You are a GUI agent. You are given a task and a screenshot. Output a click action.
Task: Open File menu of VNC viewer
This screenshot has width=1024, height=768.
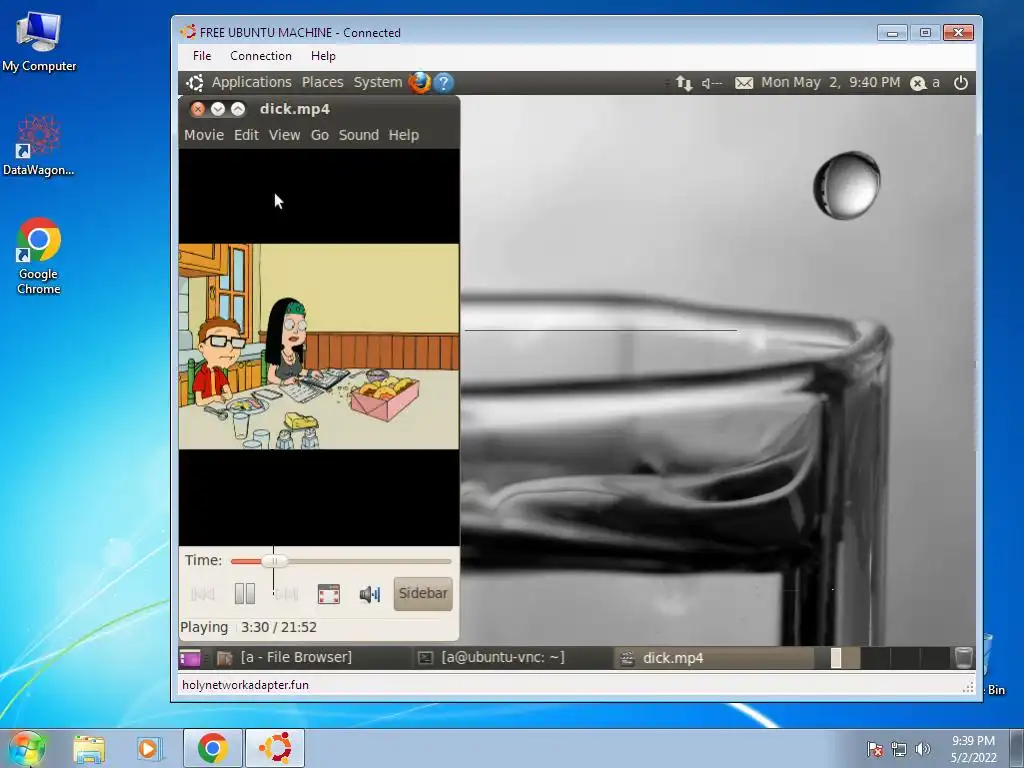tap(202, 56)
